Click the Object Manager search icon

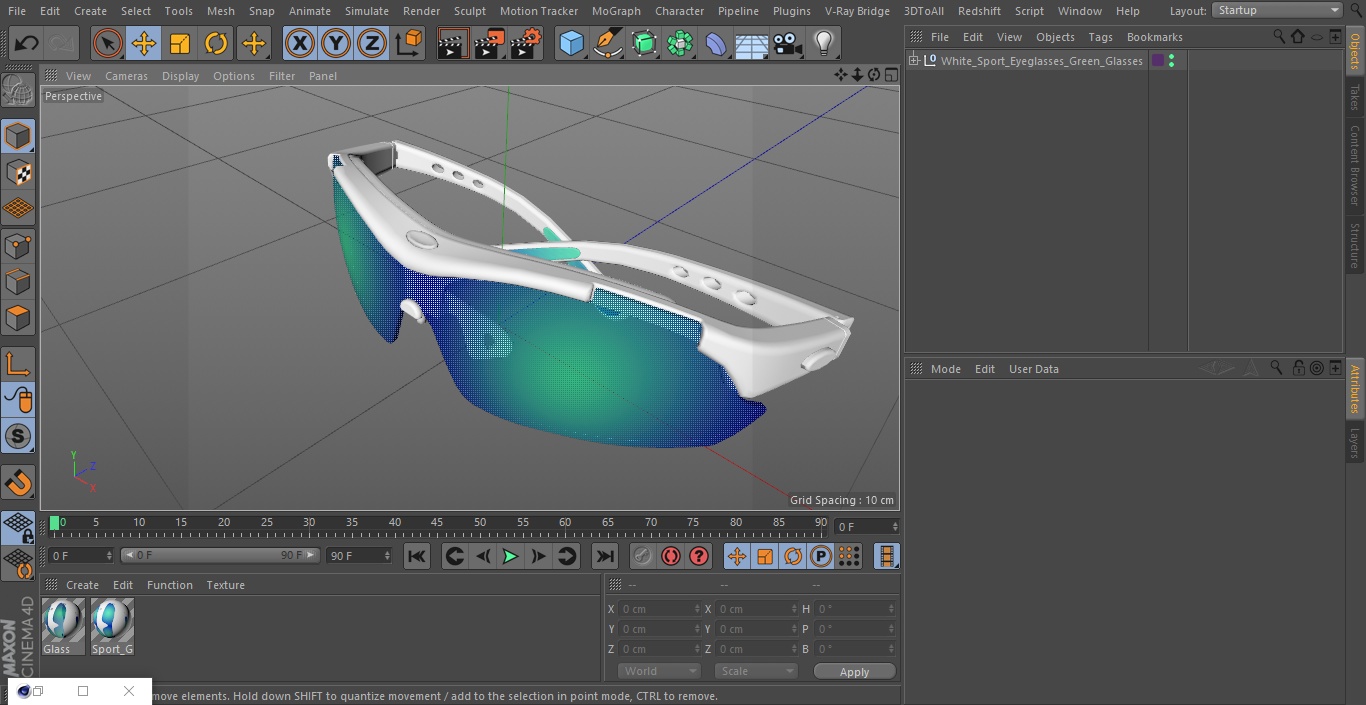point(1279,37)
